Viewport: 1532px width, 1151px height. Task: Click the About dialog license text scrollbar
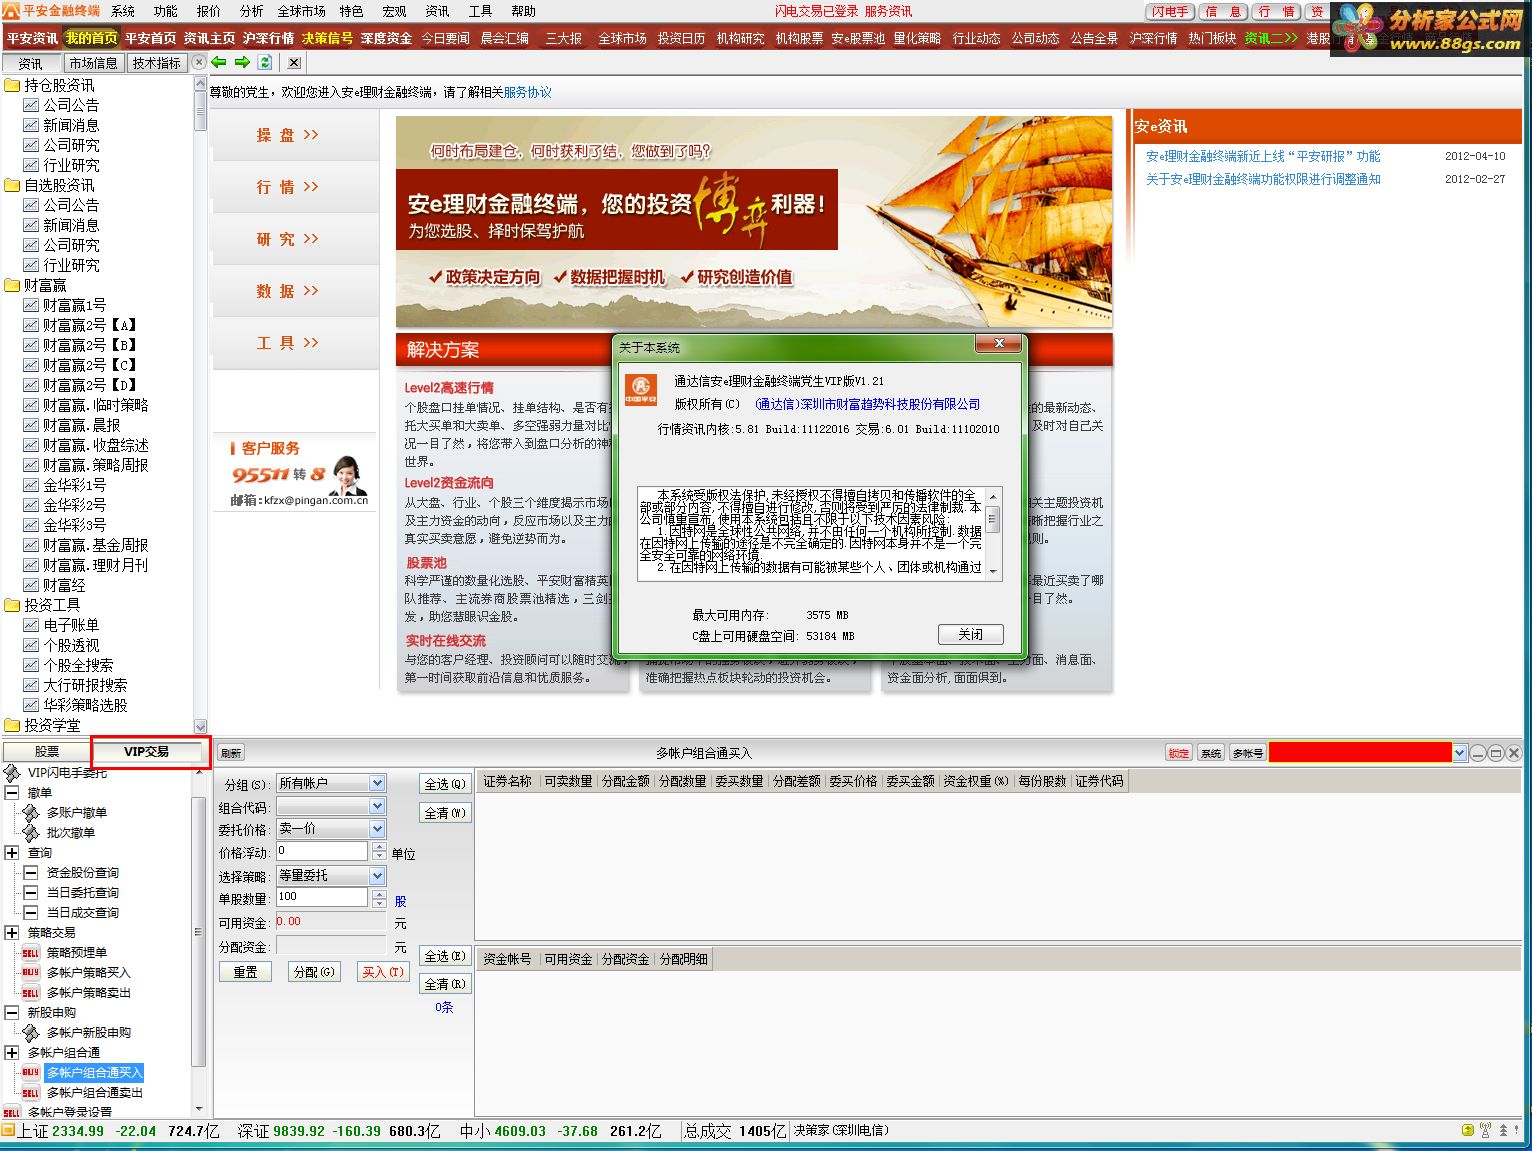(993, 533)
